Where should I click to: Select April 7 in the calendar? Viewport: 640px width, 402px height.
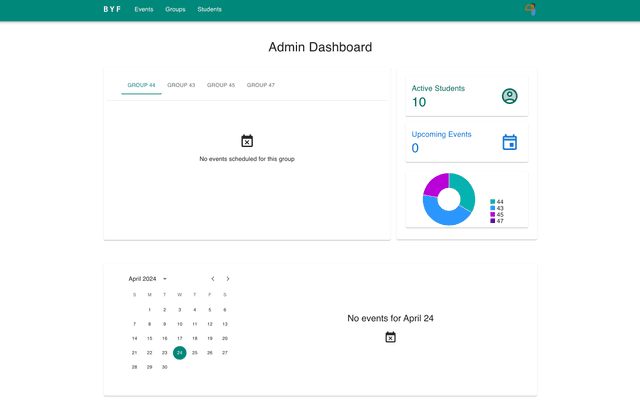pyautogui.click(x=134, y=324)
